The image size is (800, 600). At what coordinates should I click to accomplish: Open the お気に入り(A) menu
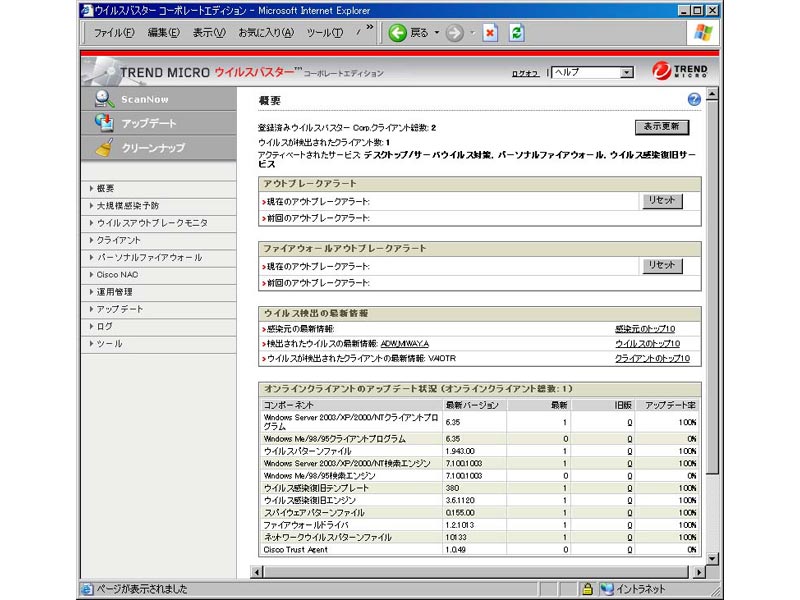click(x=266, y=33)
